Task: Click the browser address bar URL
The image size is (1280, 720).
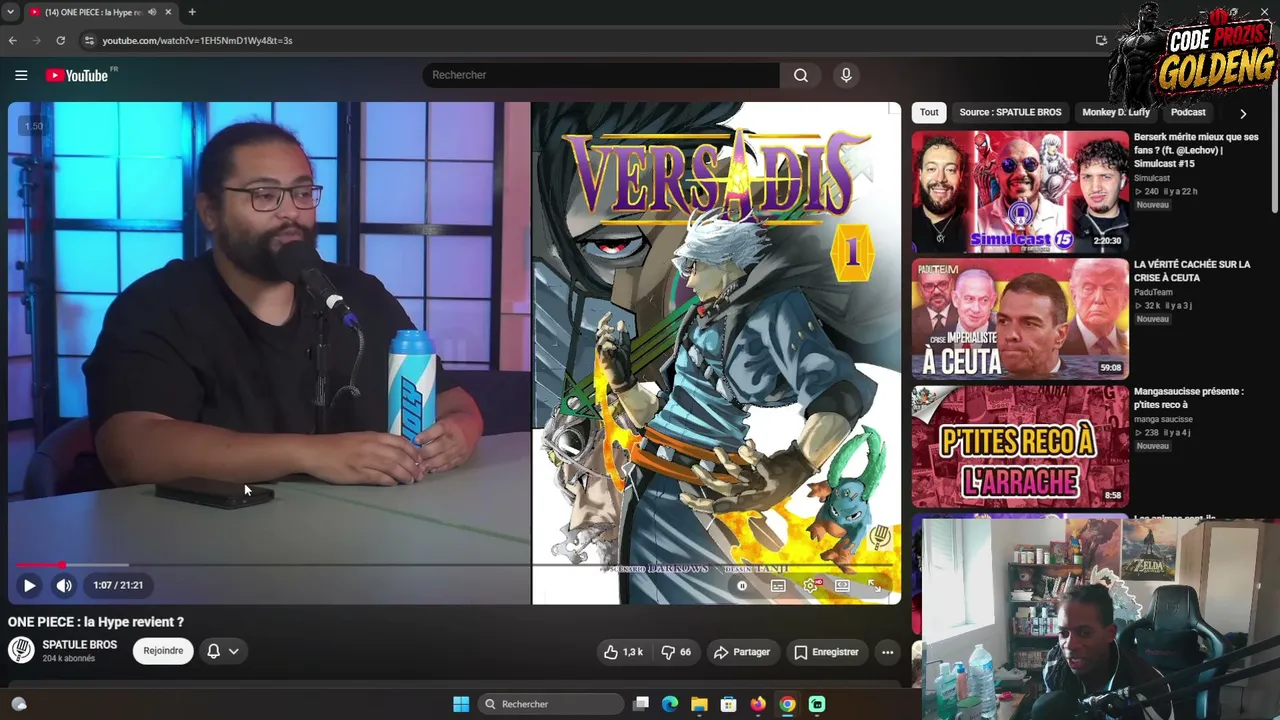Action: pyautogui.click(x=197, y=41)
